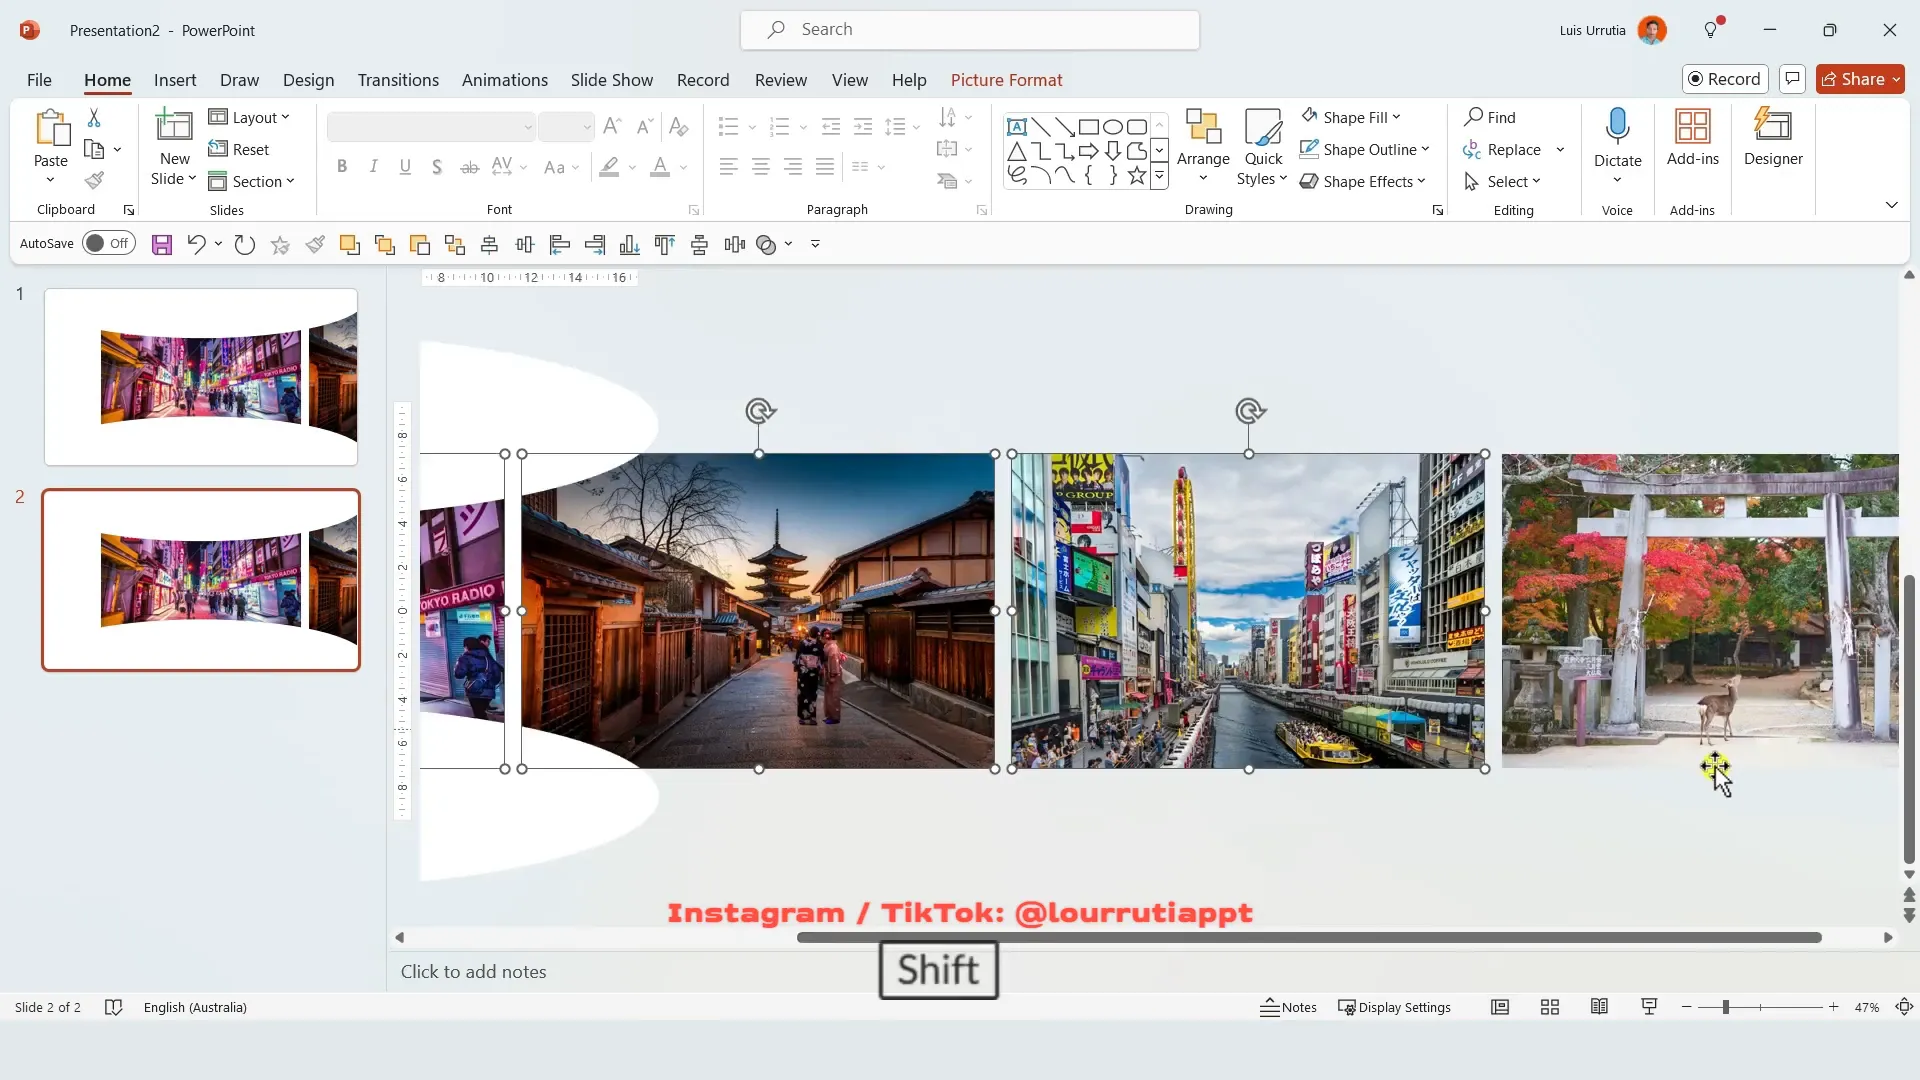Click the lightbulb ideas icon

[1711, 30]
